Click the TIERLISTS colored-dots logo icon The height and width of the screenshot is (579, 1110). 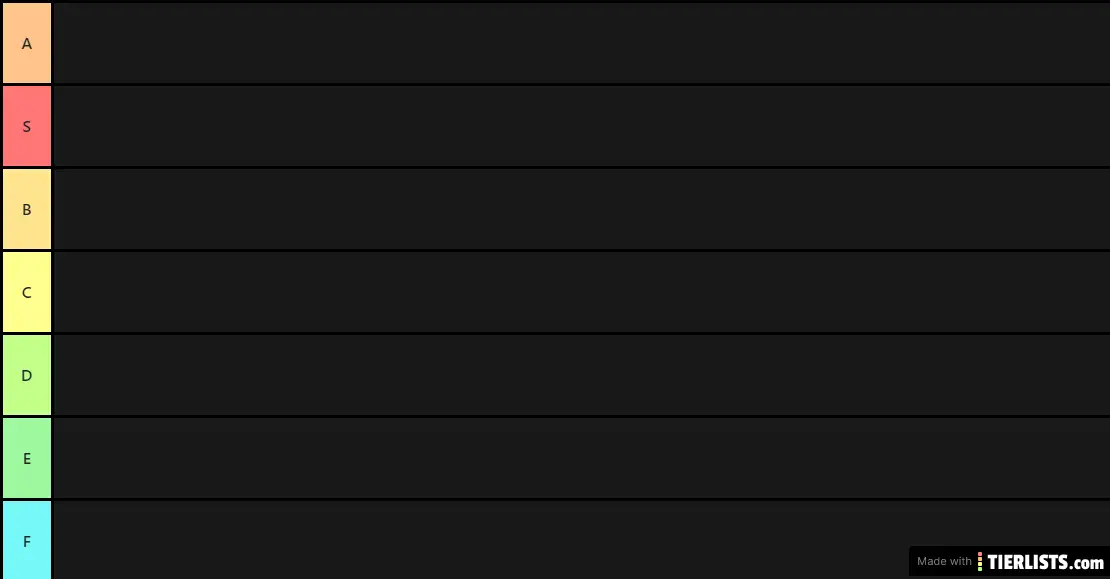980,562
